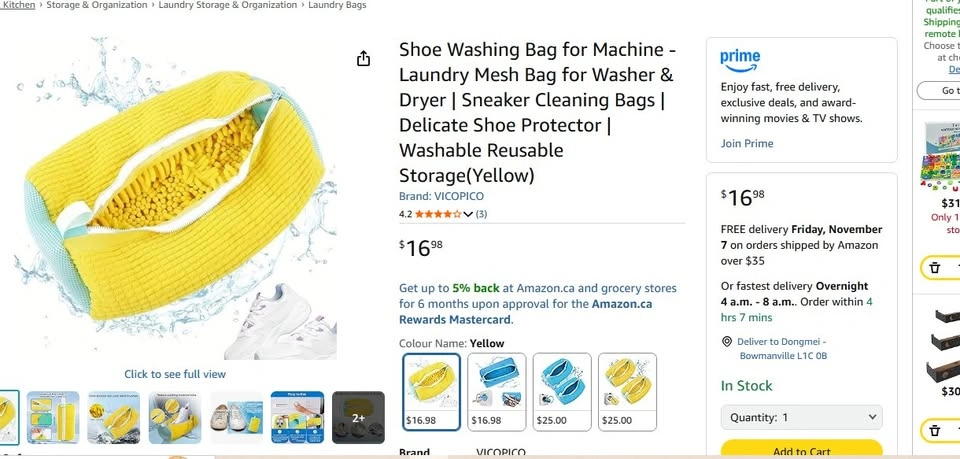Open the Quantity dropdown
The image size is (960, 459).
[x=802, y=417]
